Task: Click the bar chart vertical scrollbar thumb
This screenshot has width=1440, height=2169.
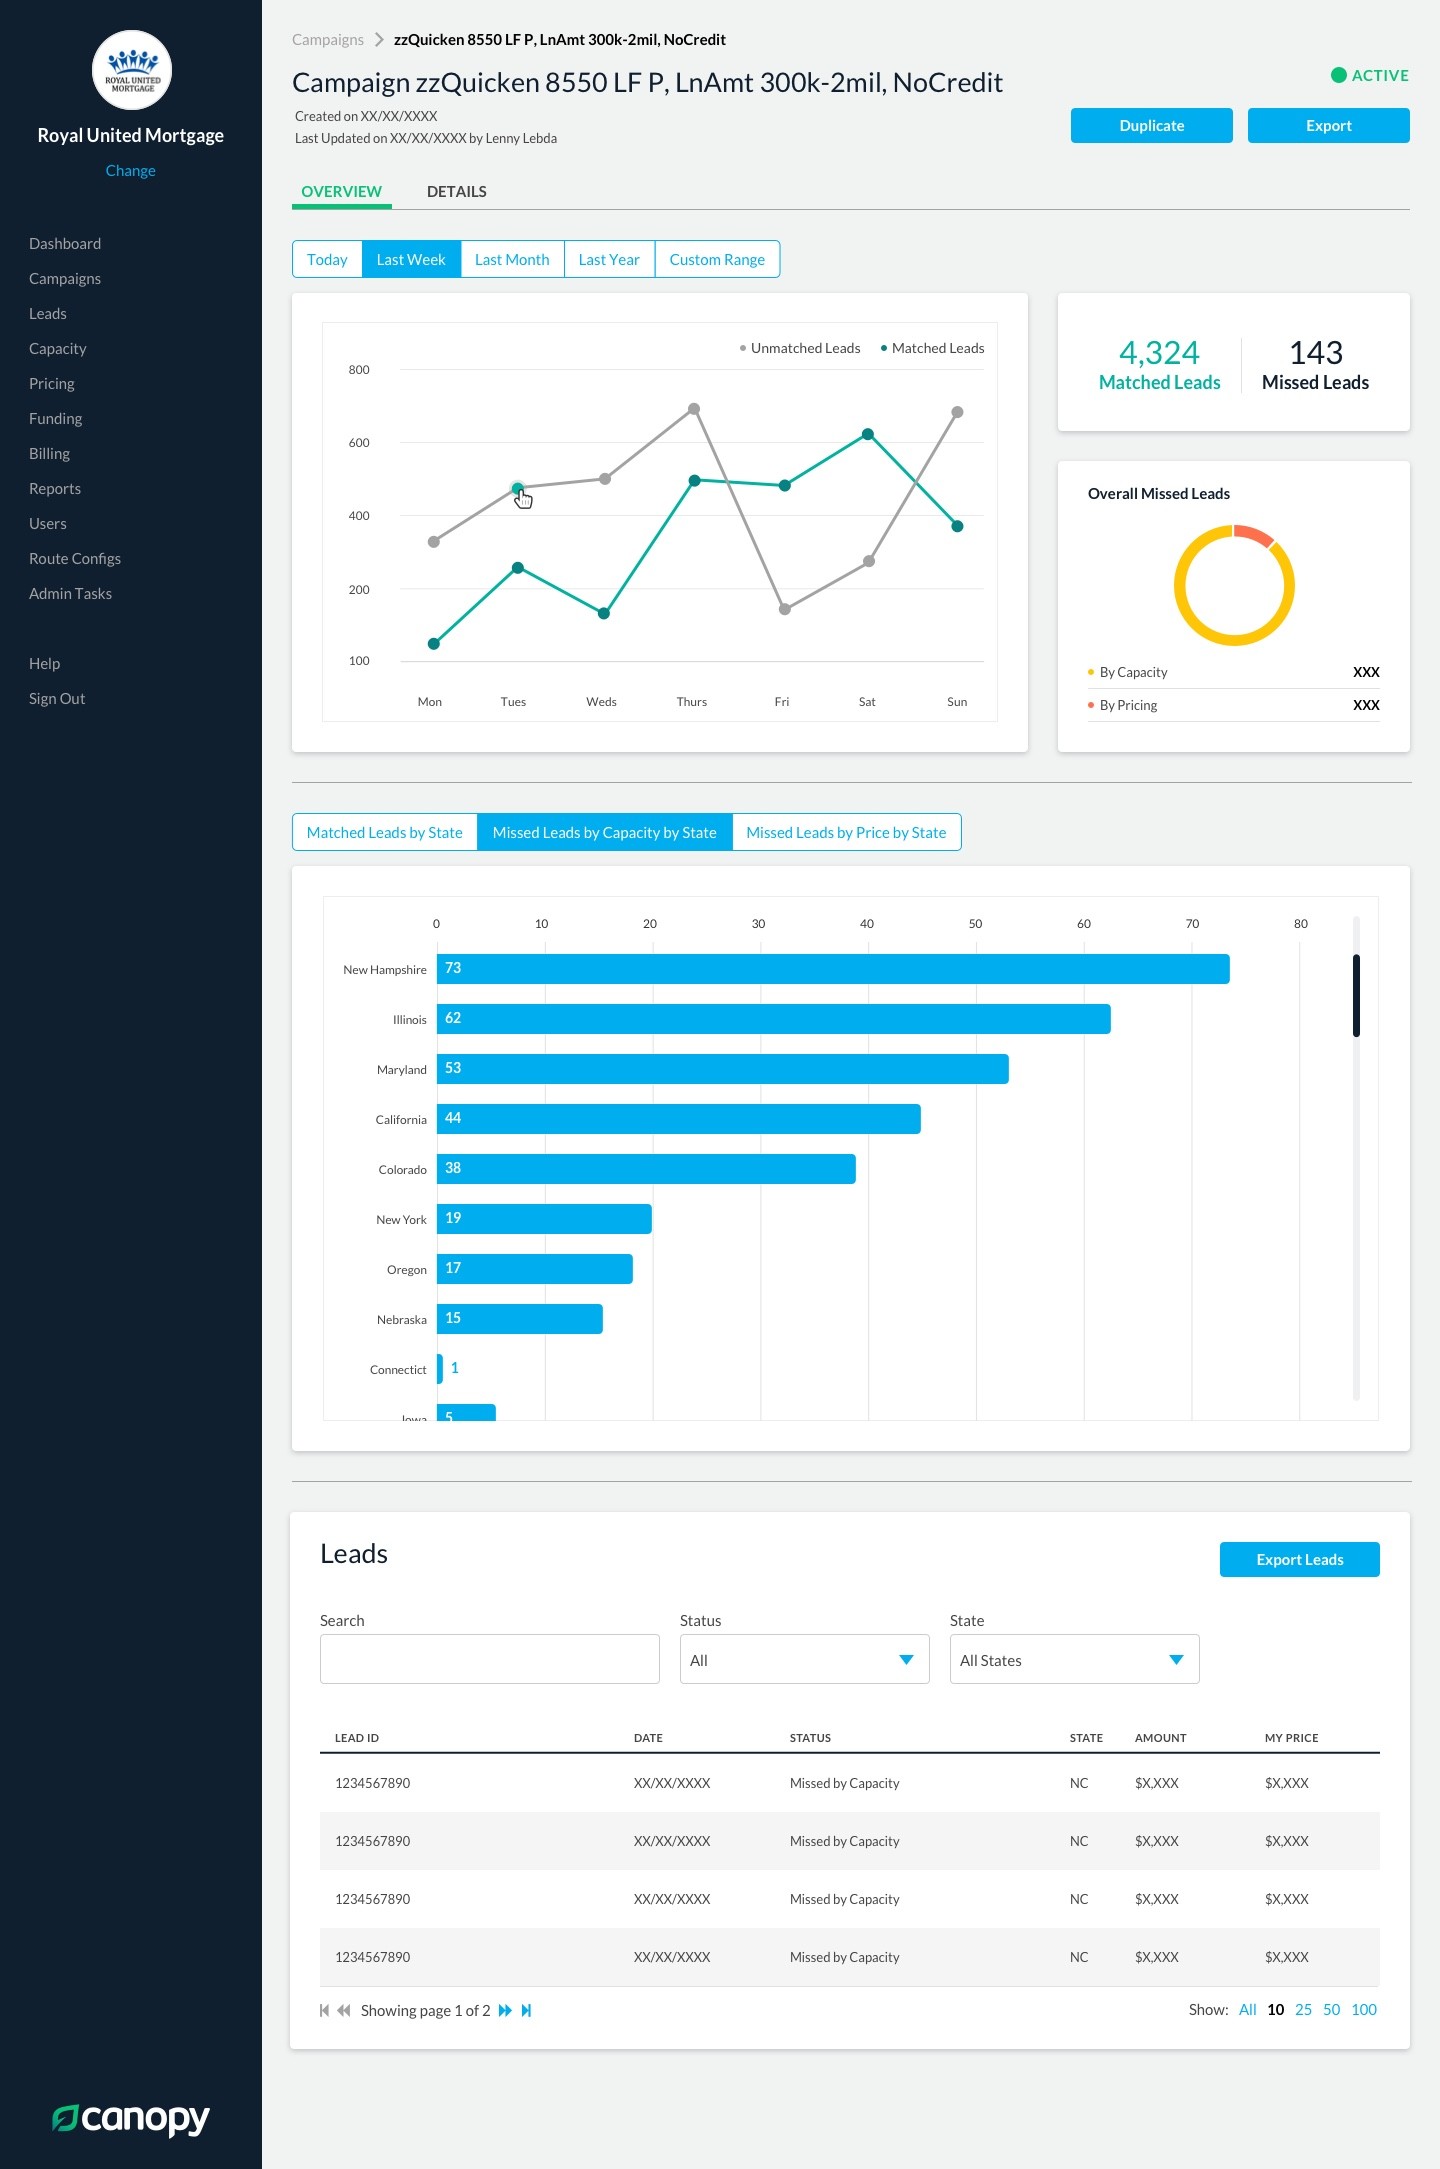Action: pos(1356,995)
